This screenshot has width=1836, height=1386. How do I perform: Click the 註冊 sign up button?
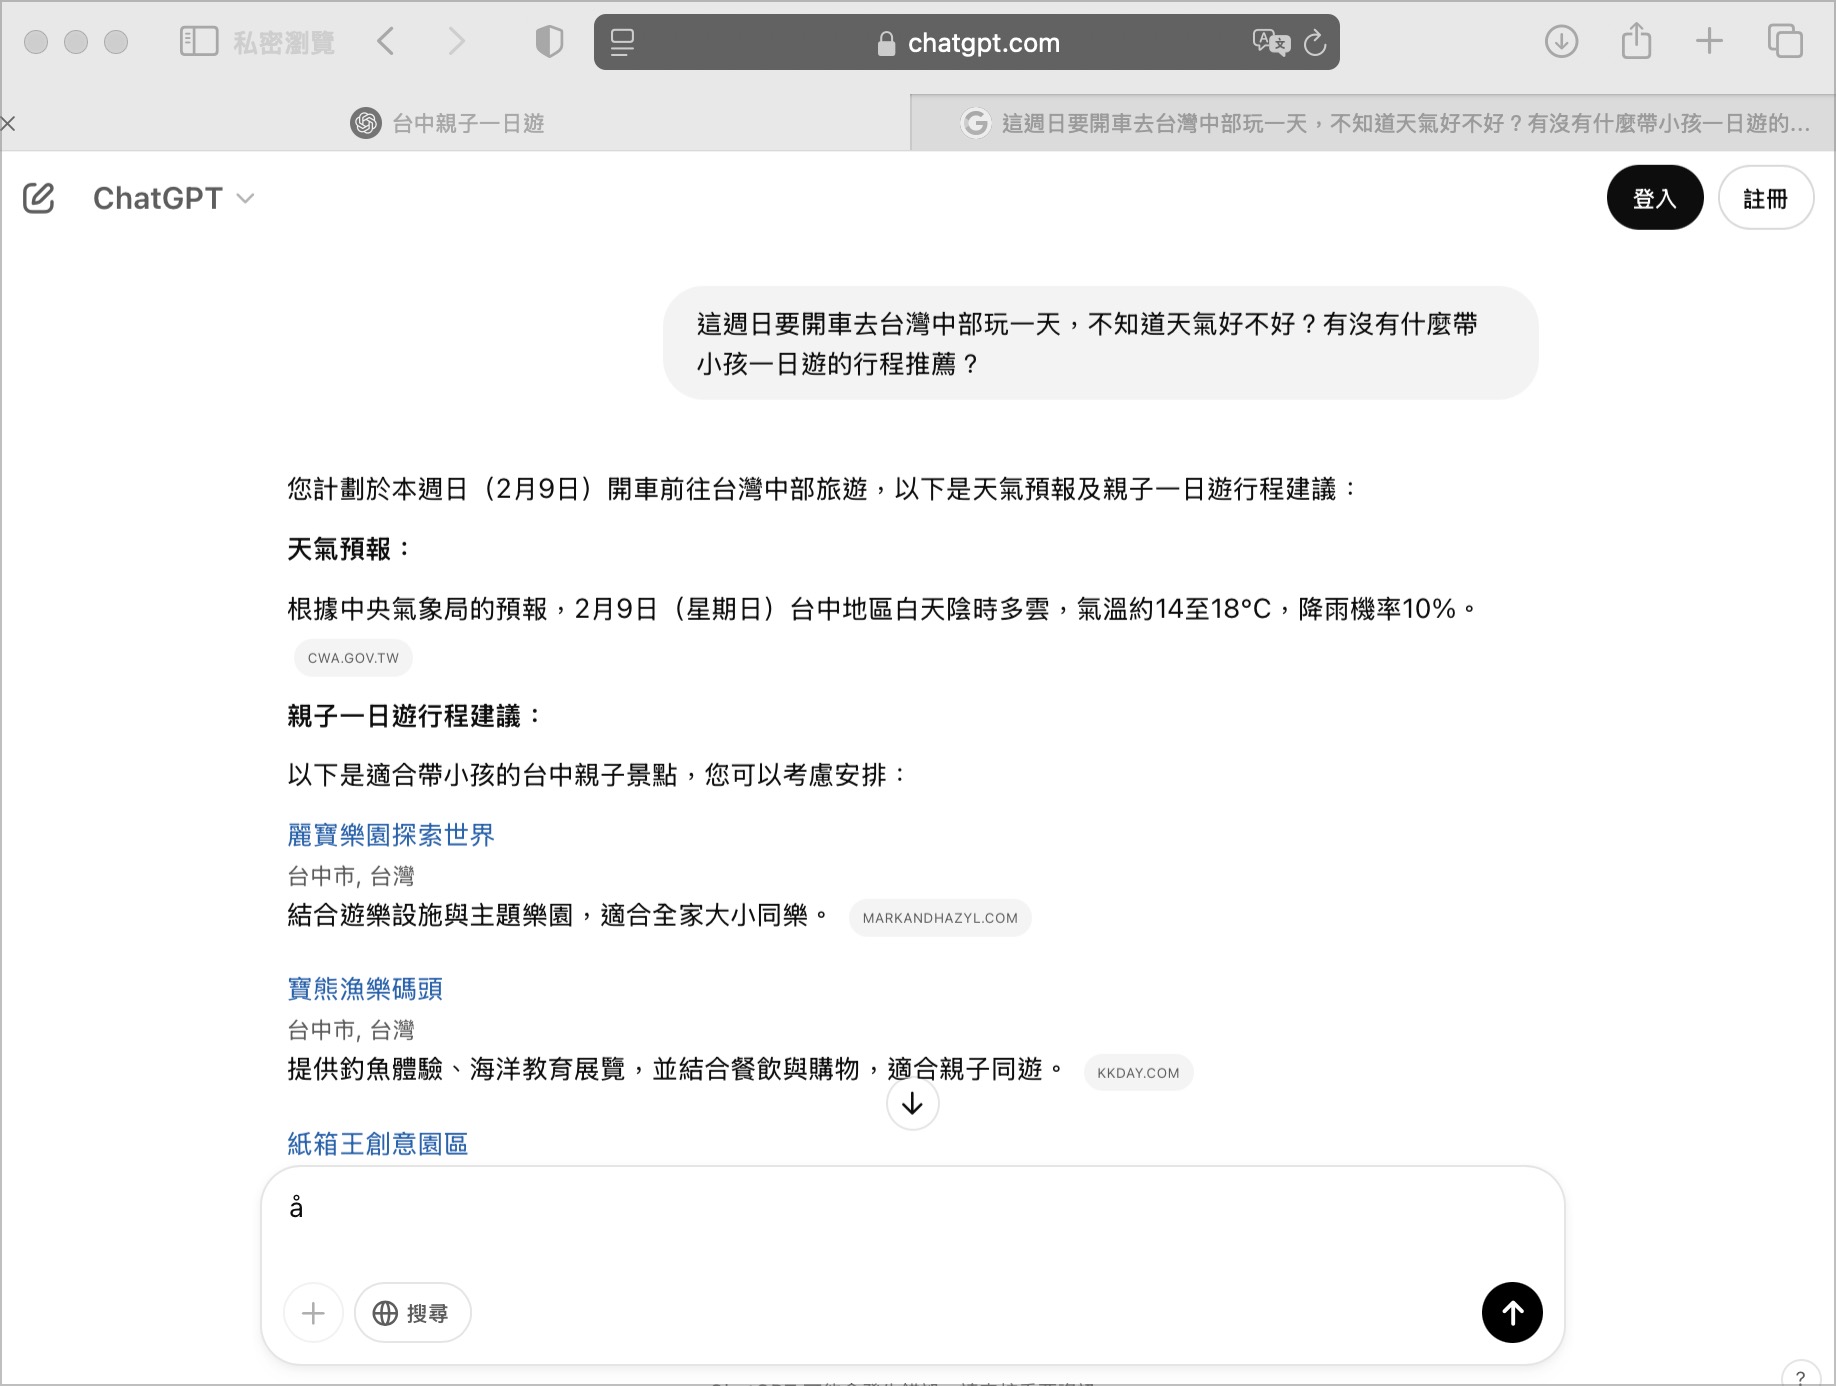pos(1765,198)
